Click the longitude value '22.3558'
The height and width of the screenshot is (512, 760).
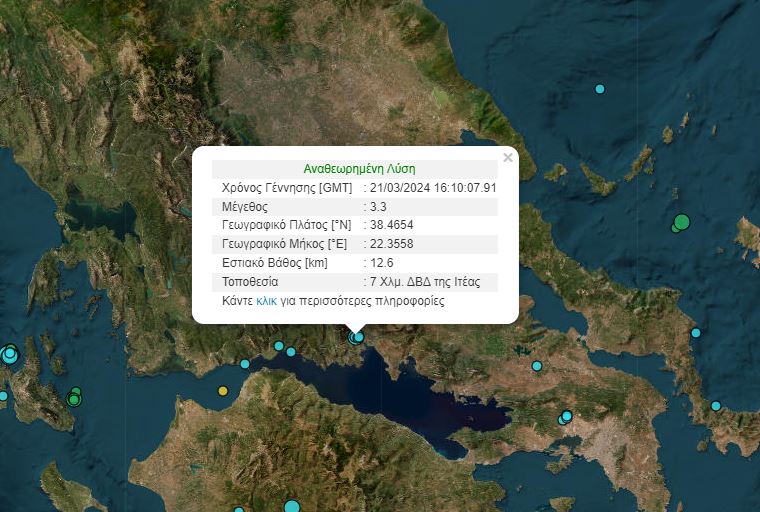click(x=392, y=244)
